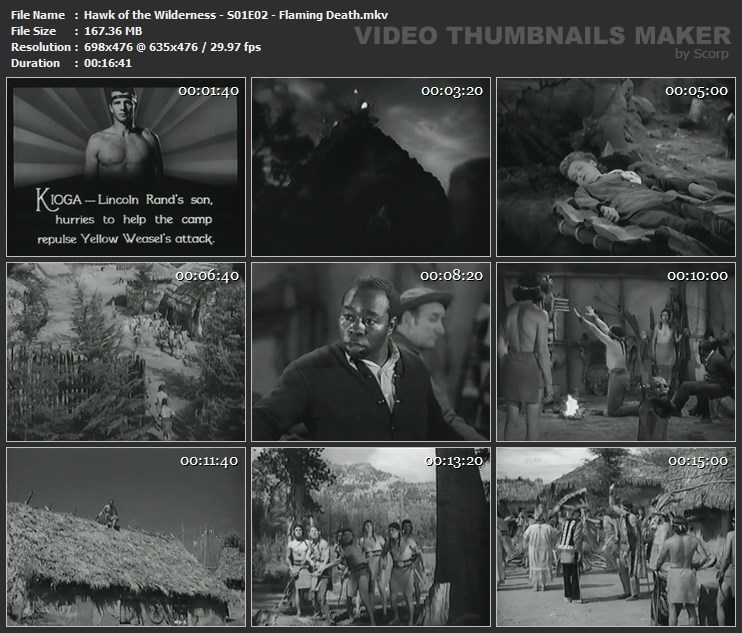Select the thumbnail timestamped 00:05:00
This screenshot has width=742, height=633.
pos(616,167)
